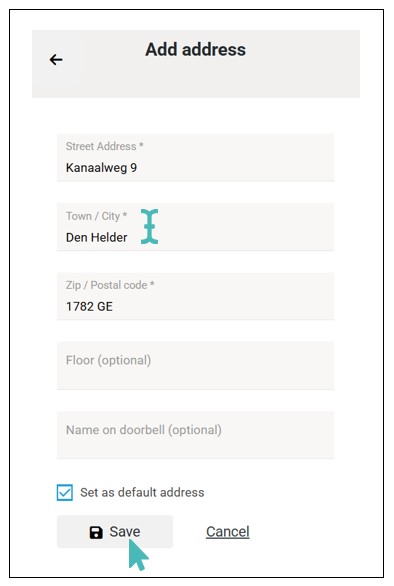Click the word 'Save' on the button

pyautogui.click(x=125, y=531)
